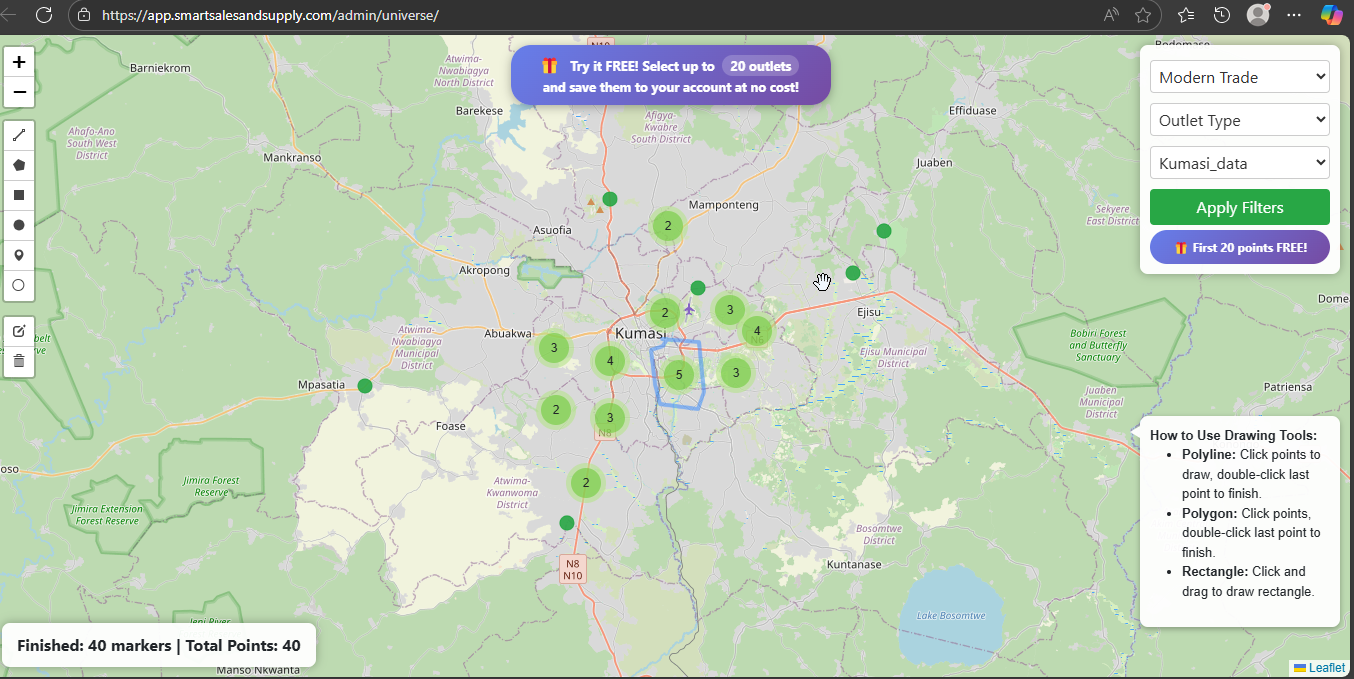
Task: Activate the Edit layers tool
Action: coord(19,330)
